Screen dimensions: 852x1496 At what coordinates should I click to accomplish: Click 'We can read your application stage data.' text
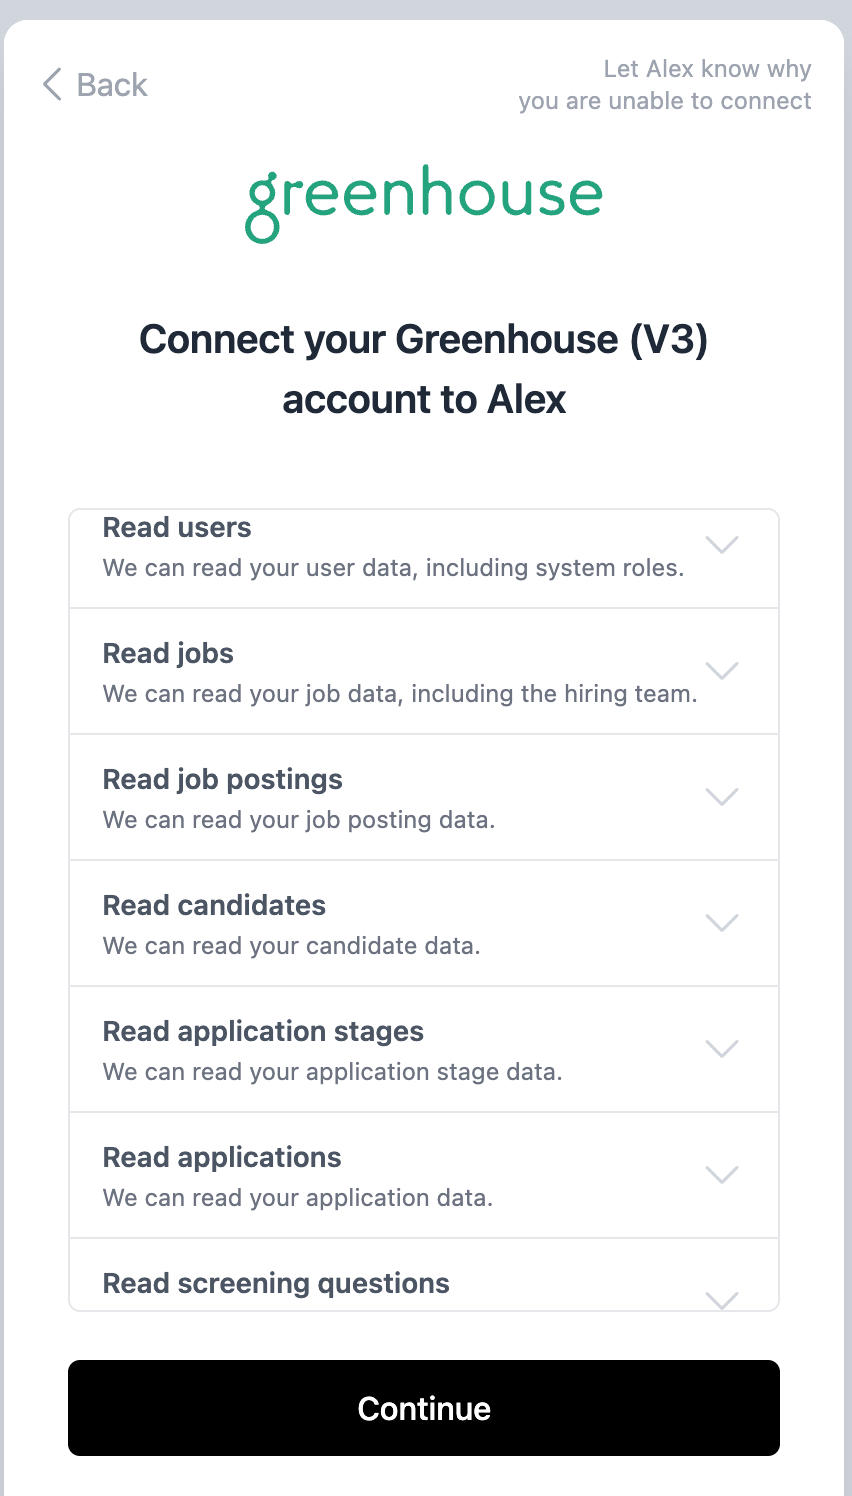[x=333, y=1072]
